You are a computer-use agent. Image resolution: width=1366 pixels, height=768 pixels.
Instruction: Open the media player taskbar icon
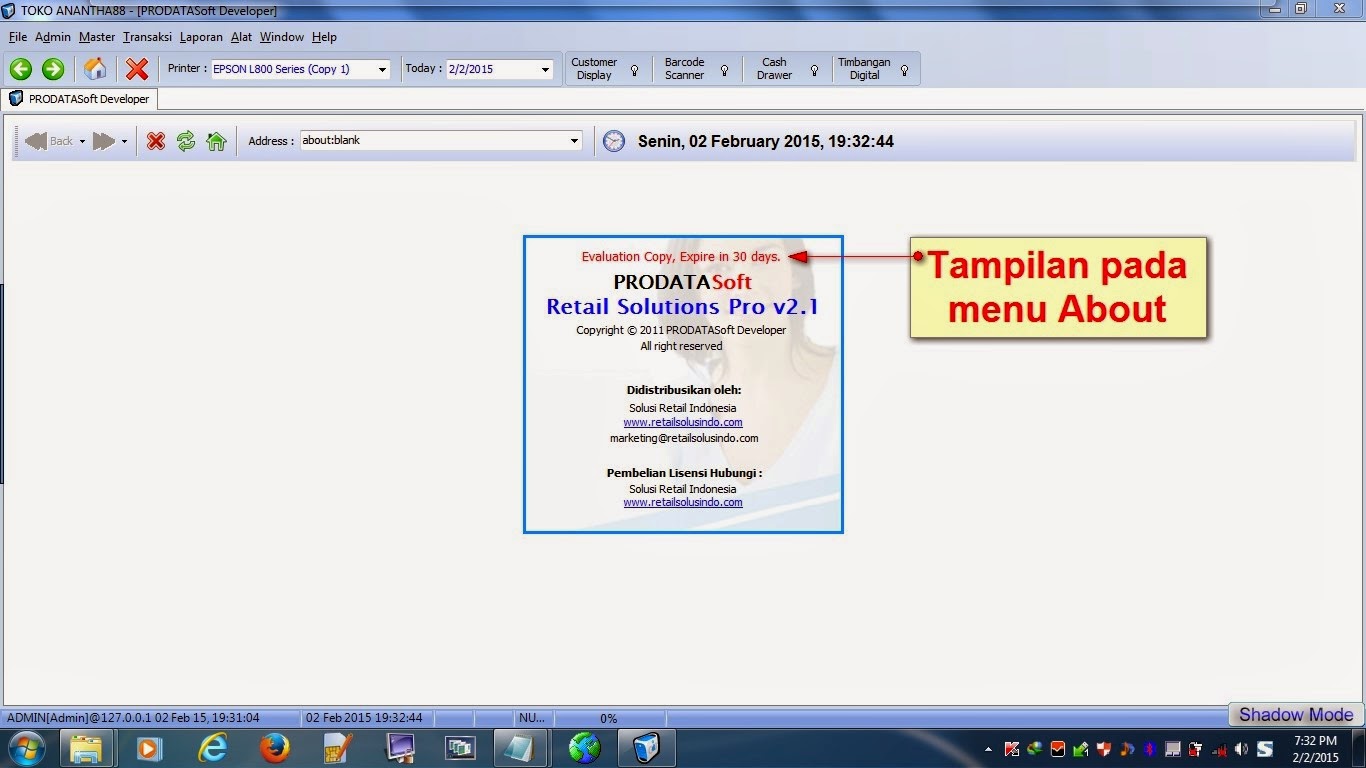click(149, 748)
